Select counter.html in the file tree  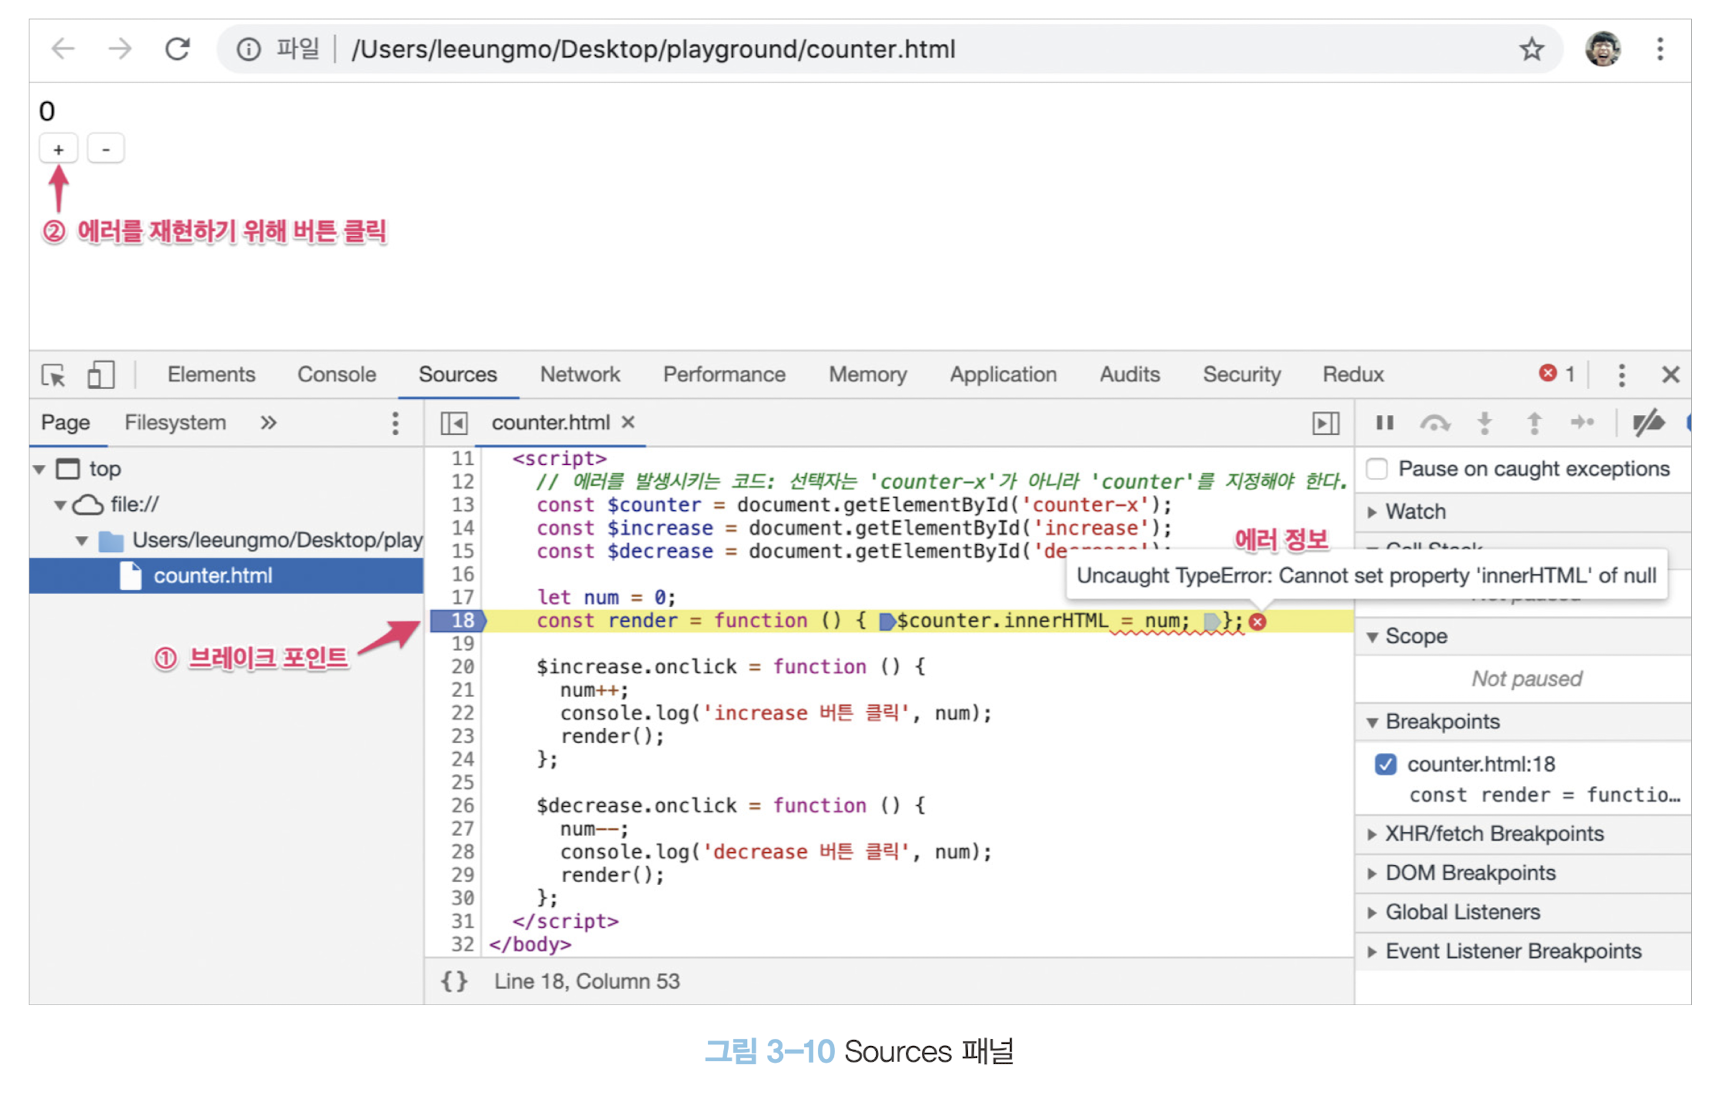tap(226, 576)
